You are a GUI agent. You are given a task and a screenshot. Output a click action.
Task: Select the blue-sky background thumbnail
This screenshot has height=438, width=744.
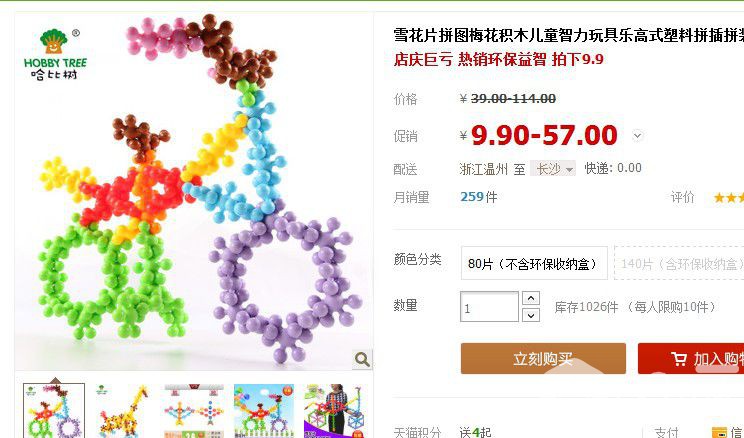click(x=264, y=411)
